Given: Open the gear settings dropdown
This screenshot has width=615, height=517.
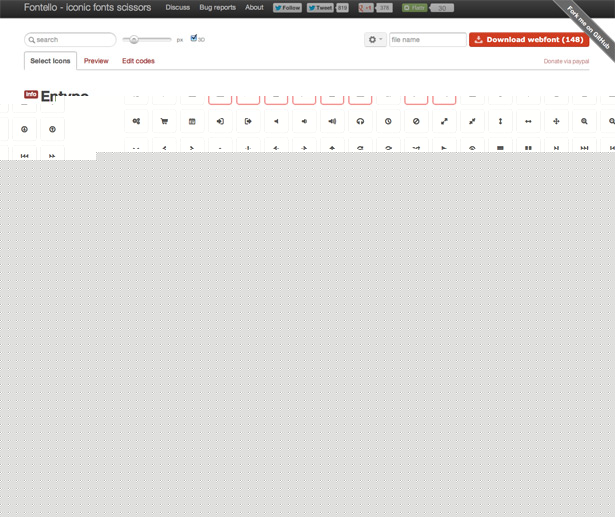Looking at the screenshot, I should click(375, 40).
